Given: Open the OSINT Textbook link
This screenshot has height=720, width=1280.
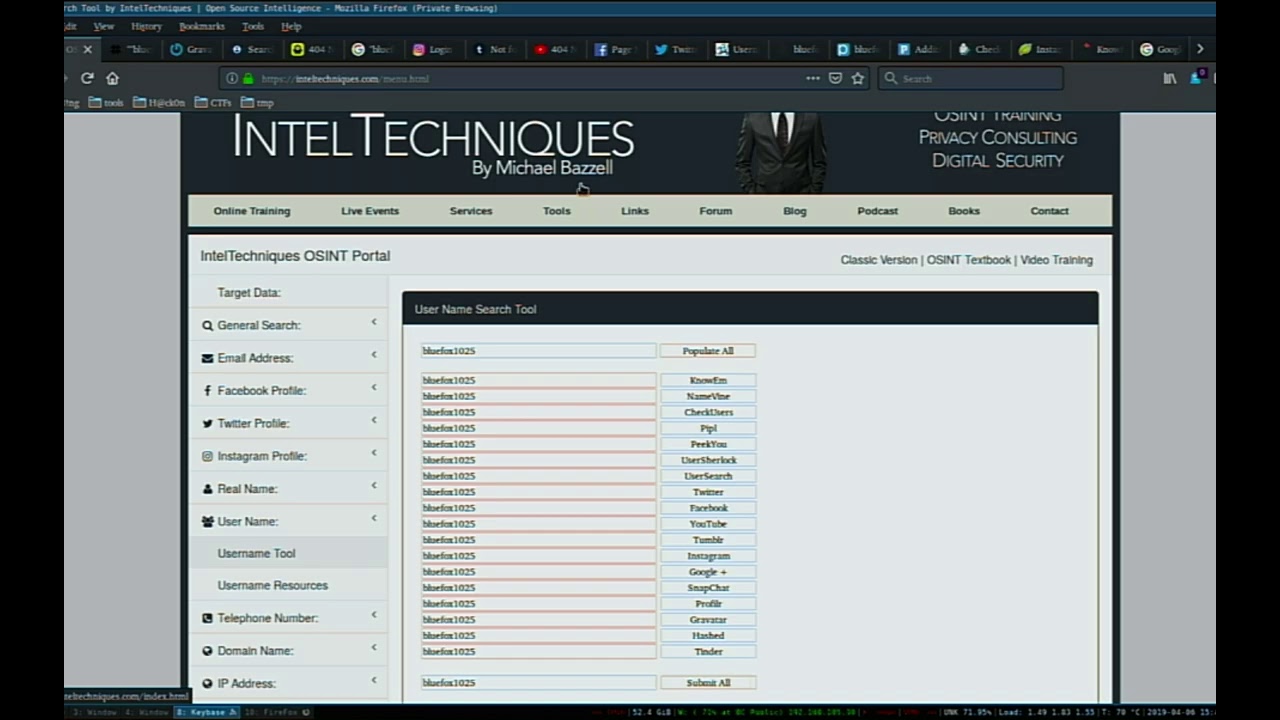Looking at the screenshot, I should [x=969, y=260].
